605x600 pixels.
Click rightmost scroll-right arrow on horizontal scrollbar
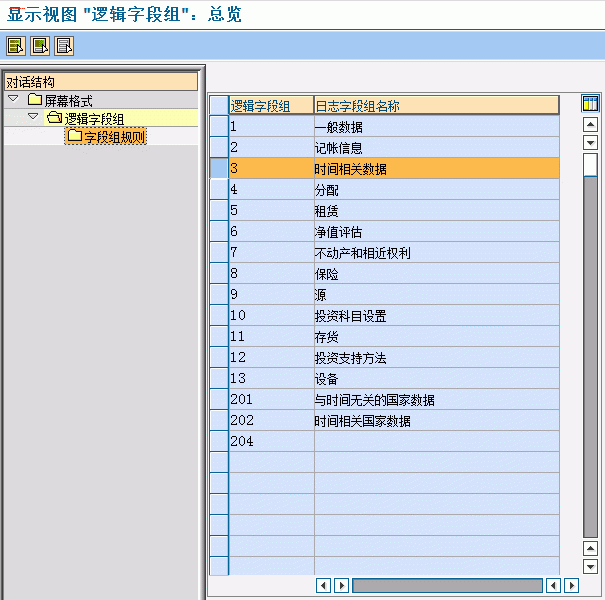[571, 585]
